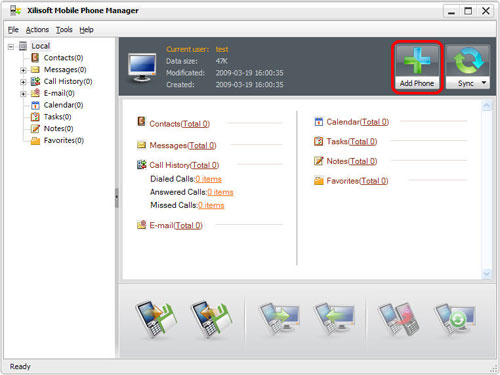Open Contacts Total 0 link
Screen dimensions: 500x375
pos(195,124)
